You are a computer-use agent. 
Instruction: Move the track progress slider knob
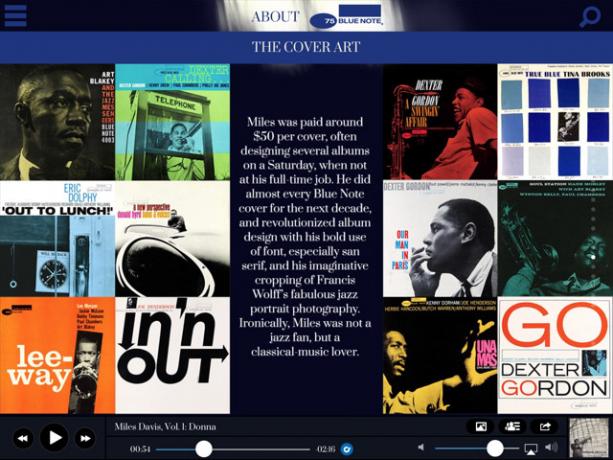point(204,449)
